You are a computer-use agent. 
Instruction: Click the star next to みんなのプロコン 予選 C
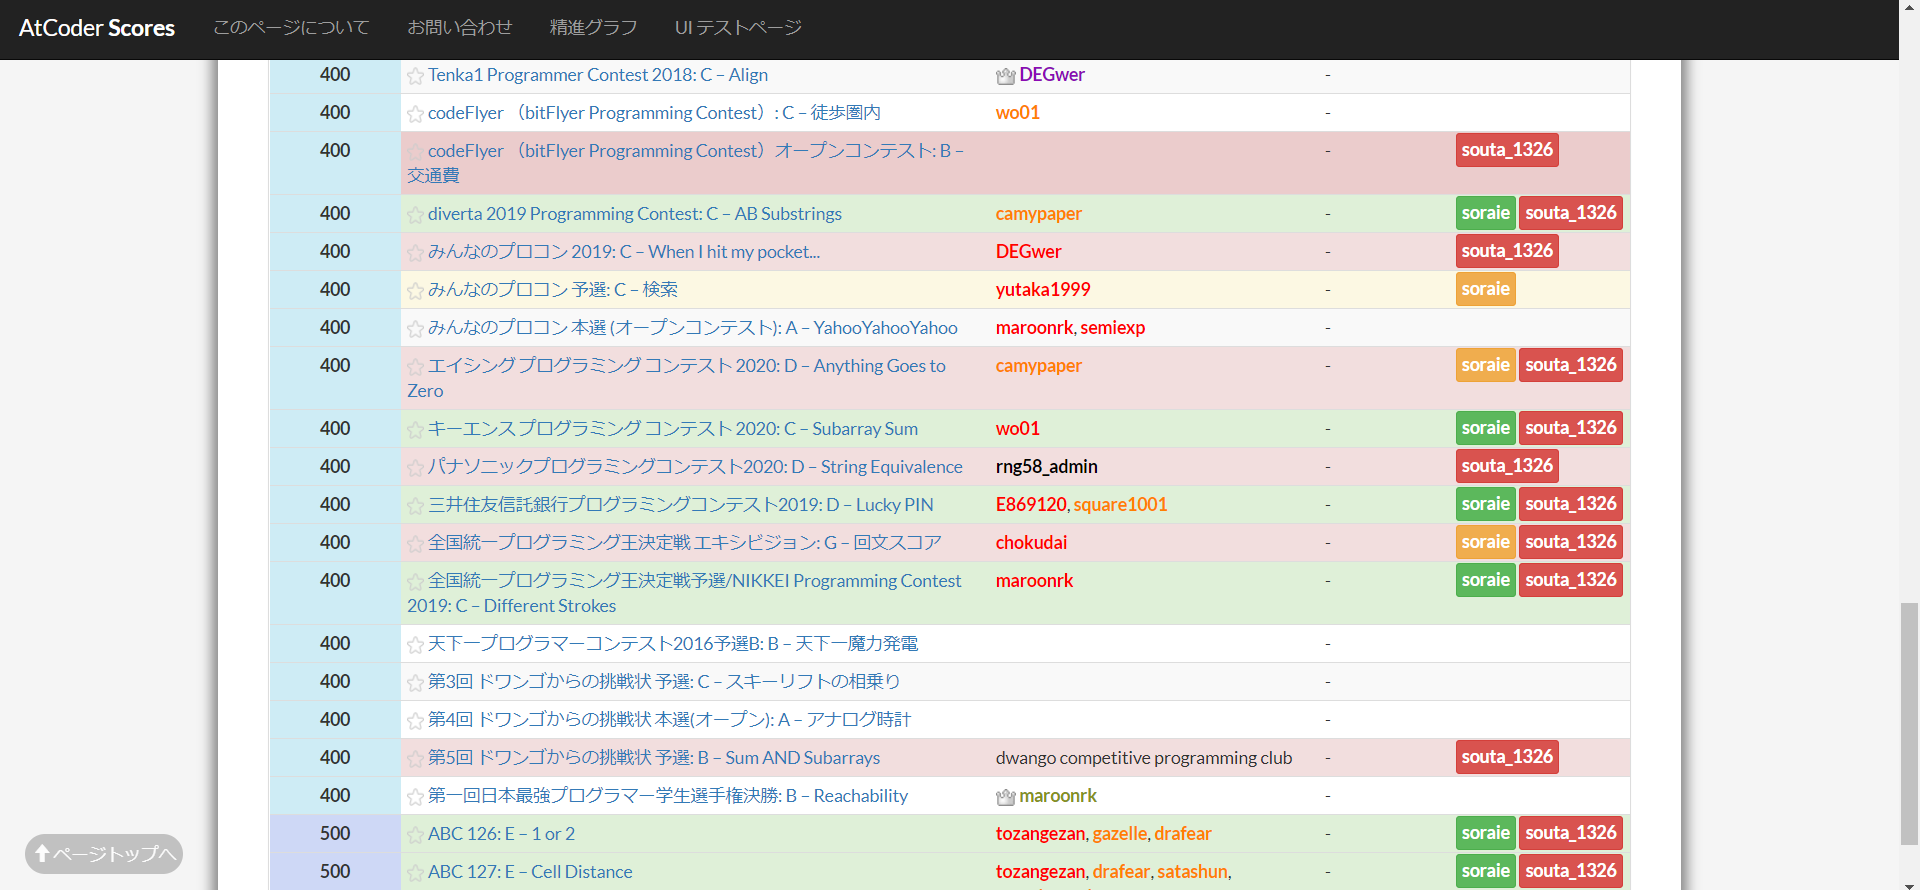coord(415,291)
